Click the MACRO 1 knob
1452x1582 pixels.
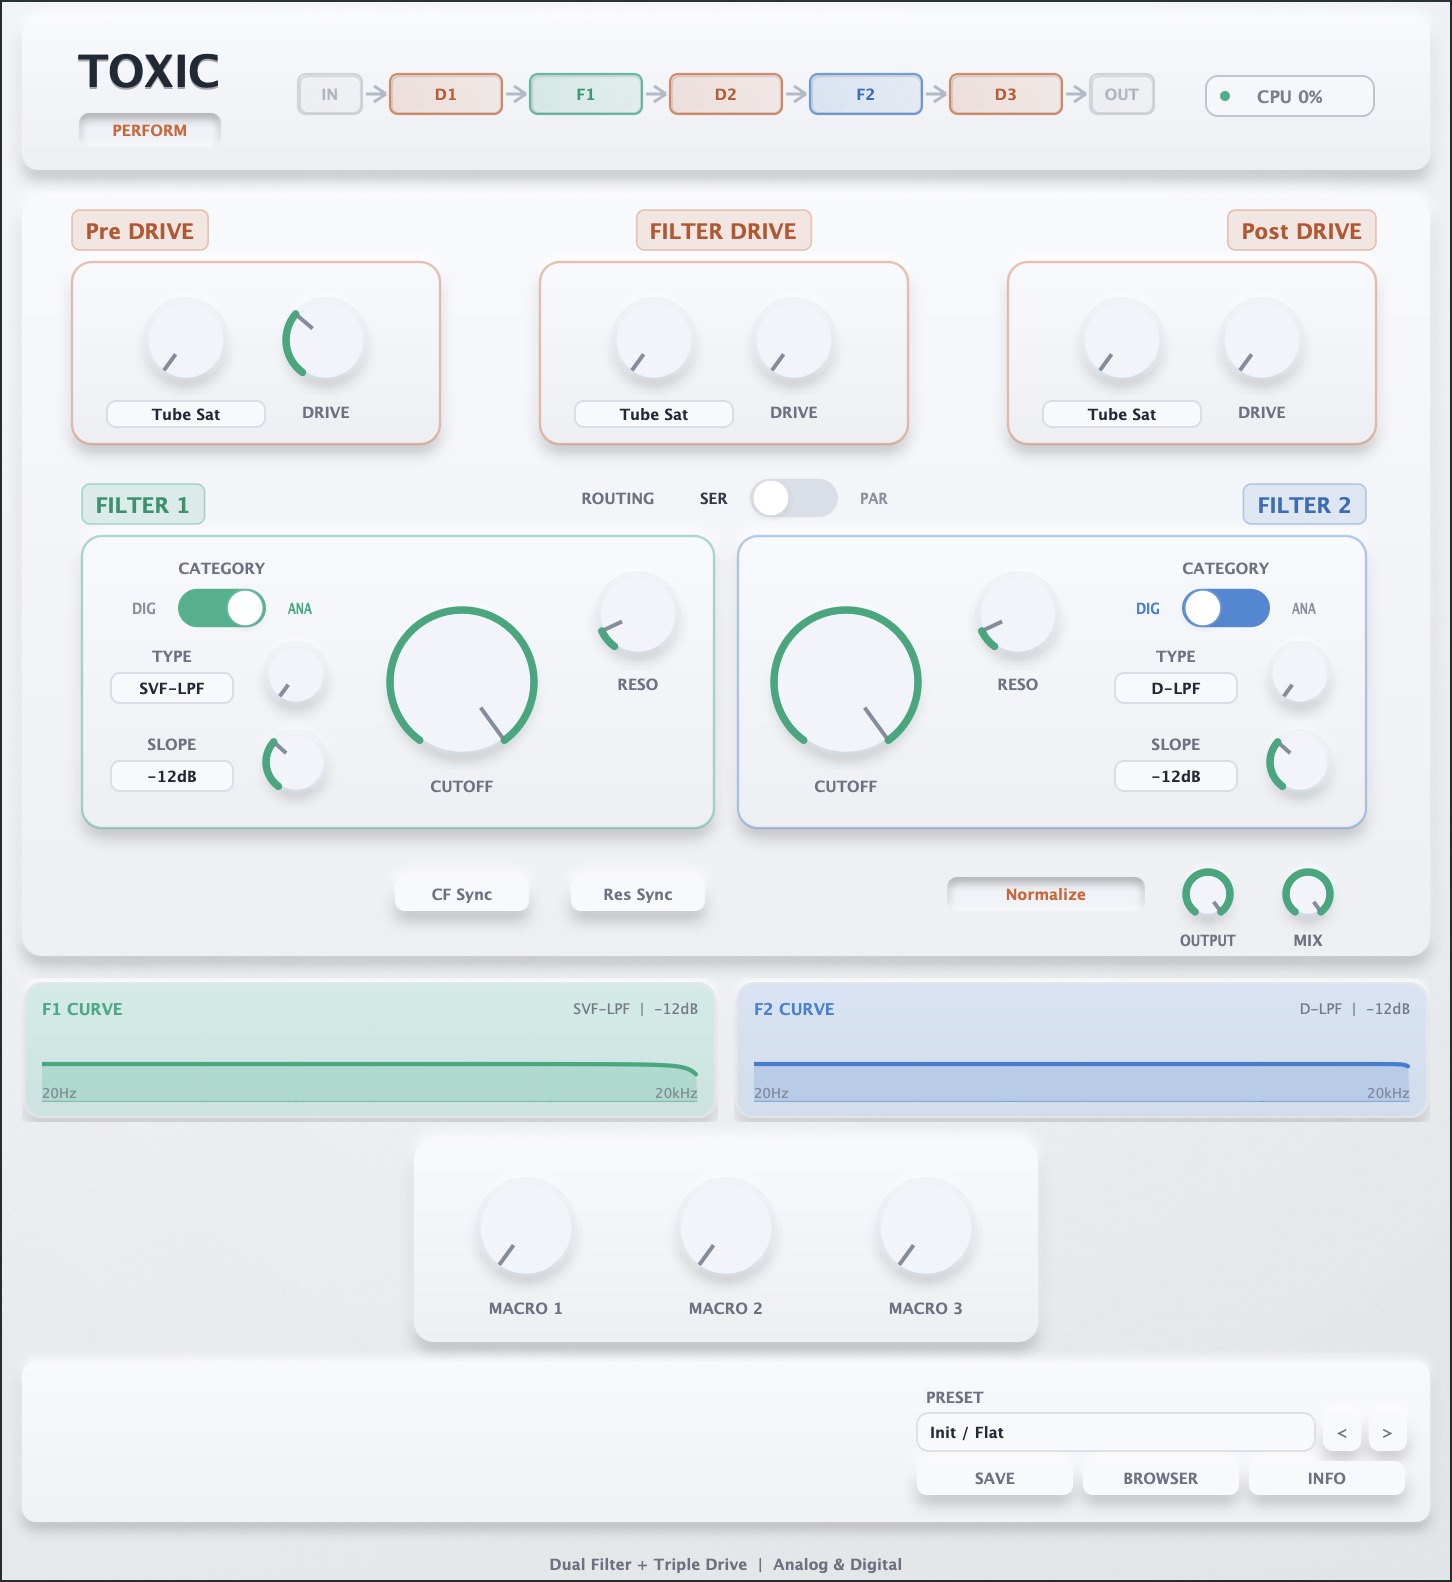pyautogui.click(x=526, y=1228)
